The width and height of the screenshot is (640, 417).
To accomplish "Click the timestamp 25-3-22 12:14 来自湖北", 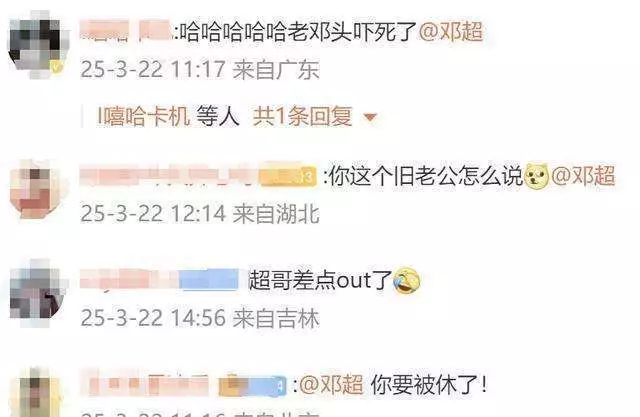I will [x=200, y=213].
